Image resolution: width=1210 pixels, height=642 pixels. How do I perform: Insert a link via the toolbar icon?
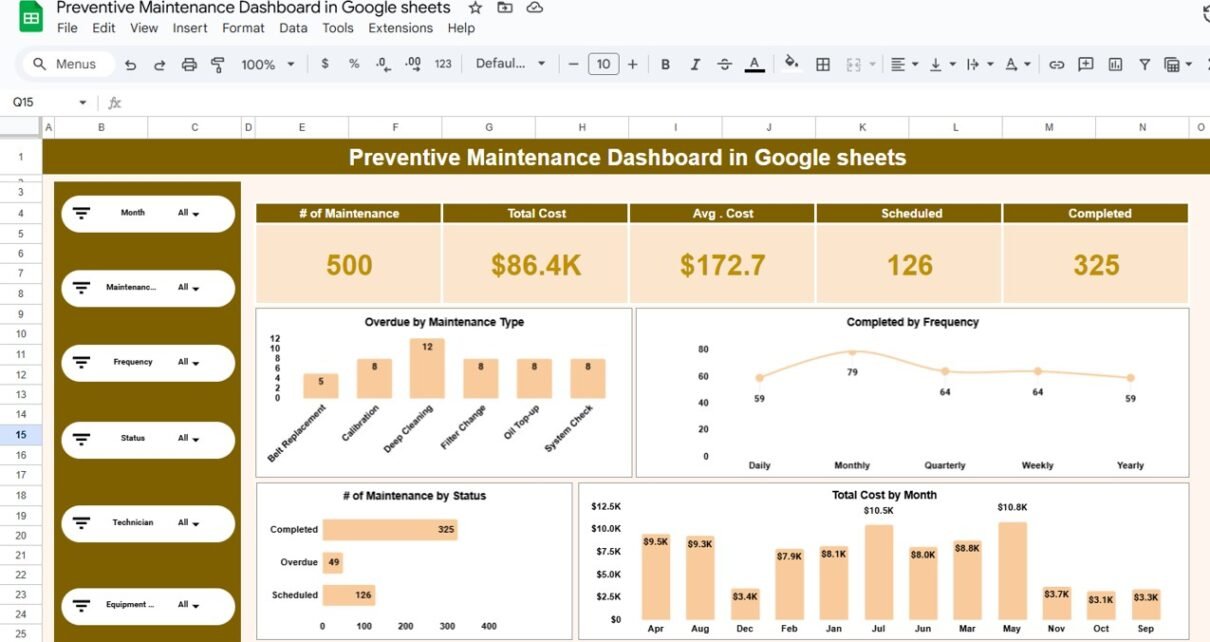(x=1056, y=64)
